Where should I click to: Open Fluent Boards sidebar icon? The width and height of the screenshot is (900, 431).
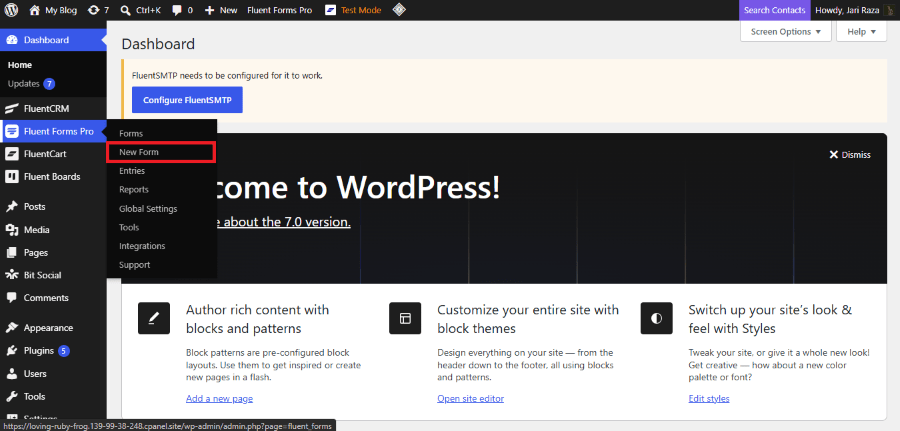pos(12,177)
